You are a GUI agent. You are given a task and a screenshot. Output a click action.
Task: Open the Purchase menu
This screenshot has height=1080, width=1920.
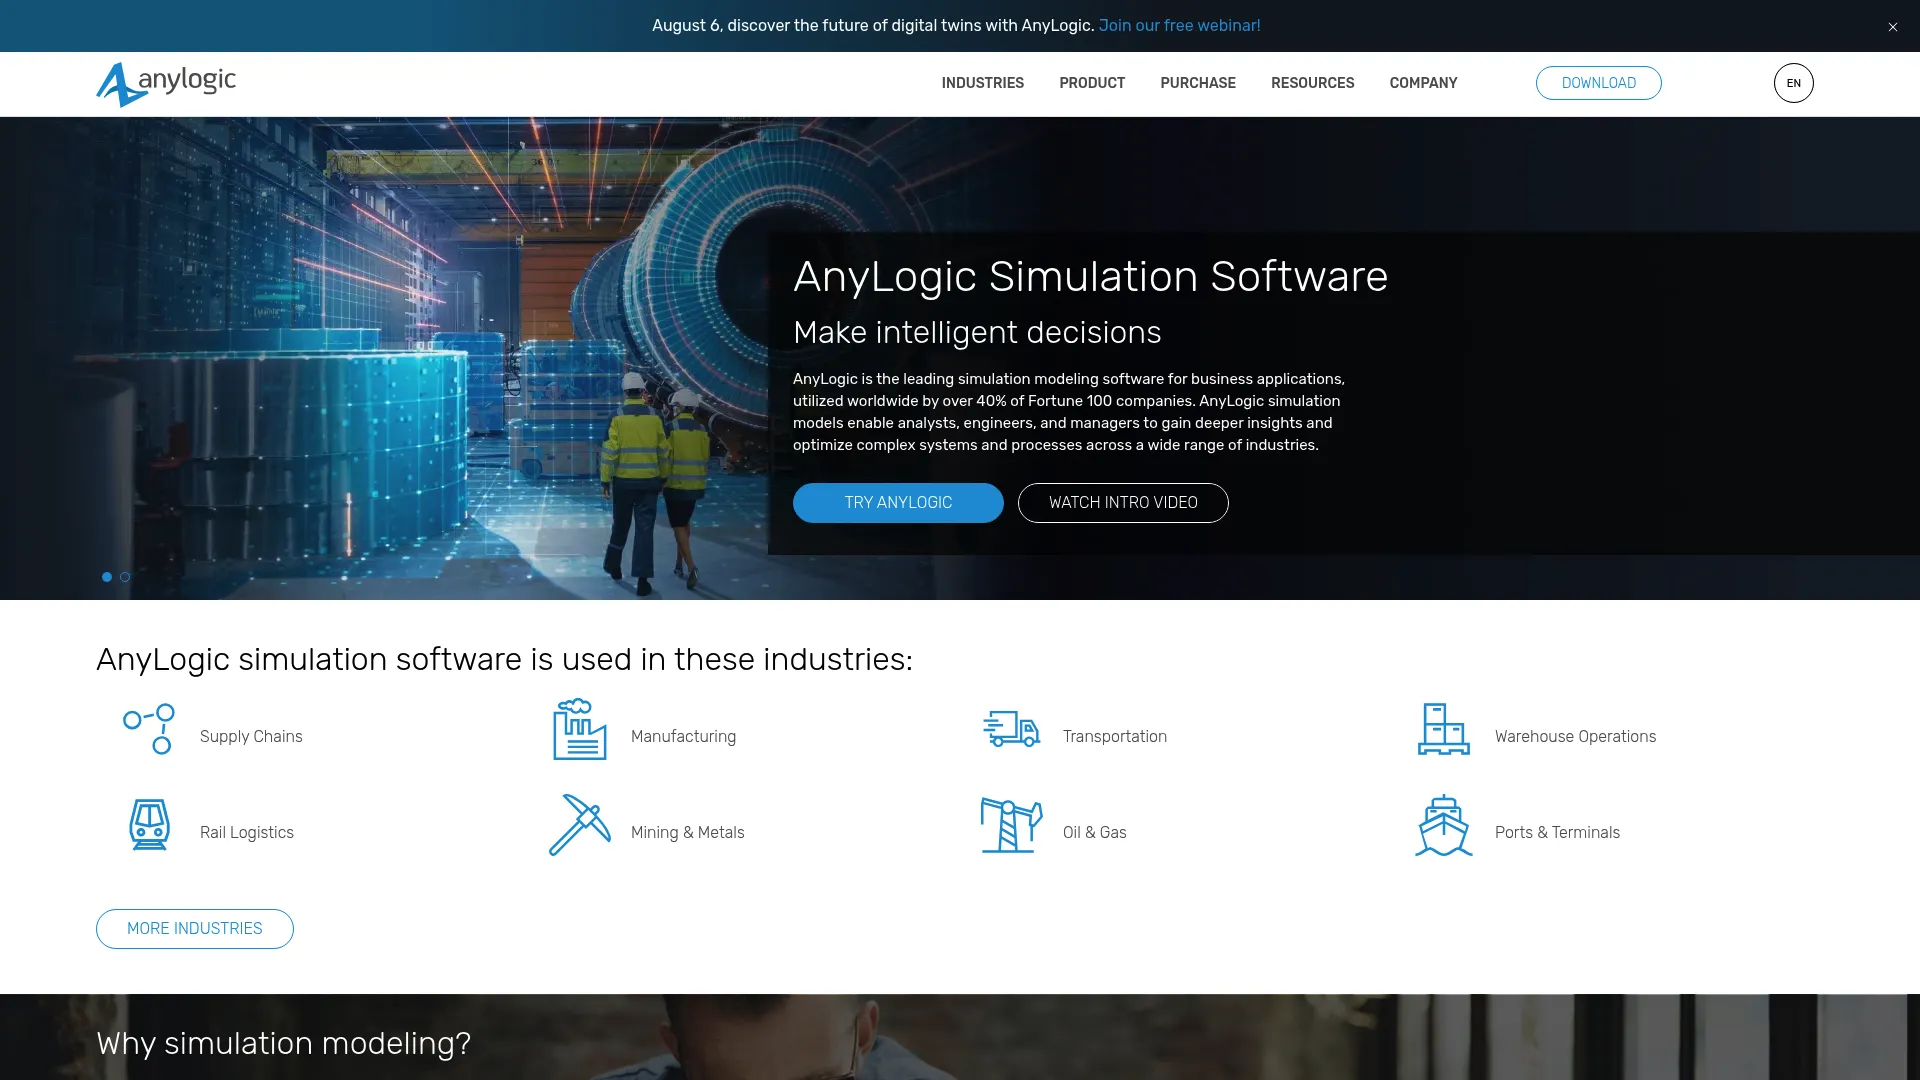1198,83
